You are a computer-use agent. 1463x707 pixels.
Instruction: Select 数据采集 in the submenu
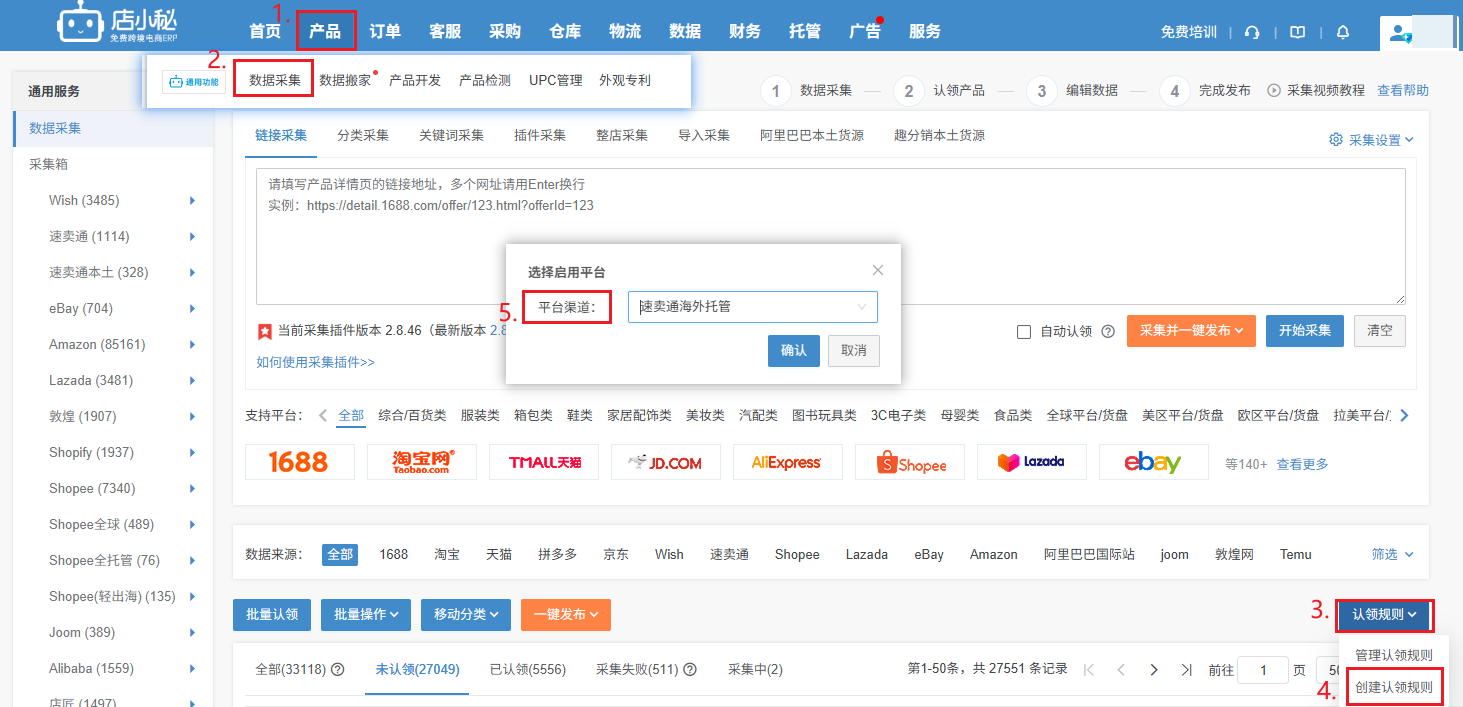[x=275, y=80]
